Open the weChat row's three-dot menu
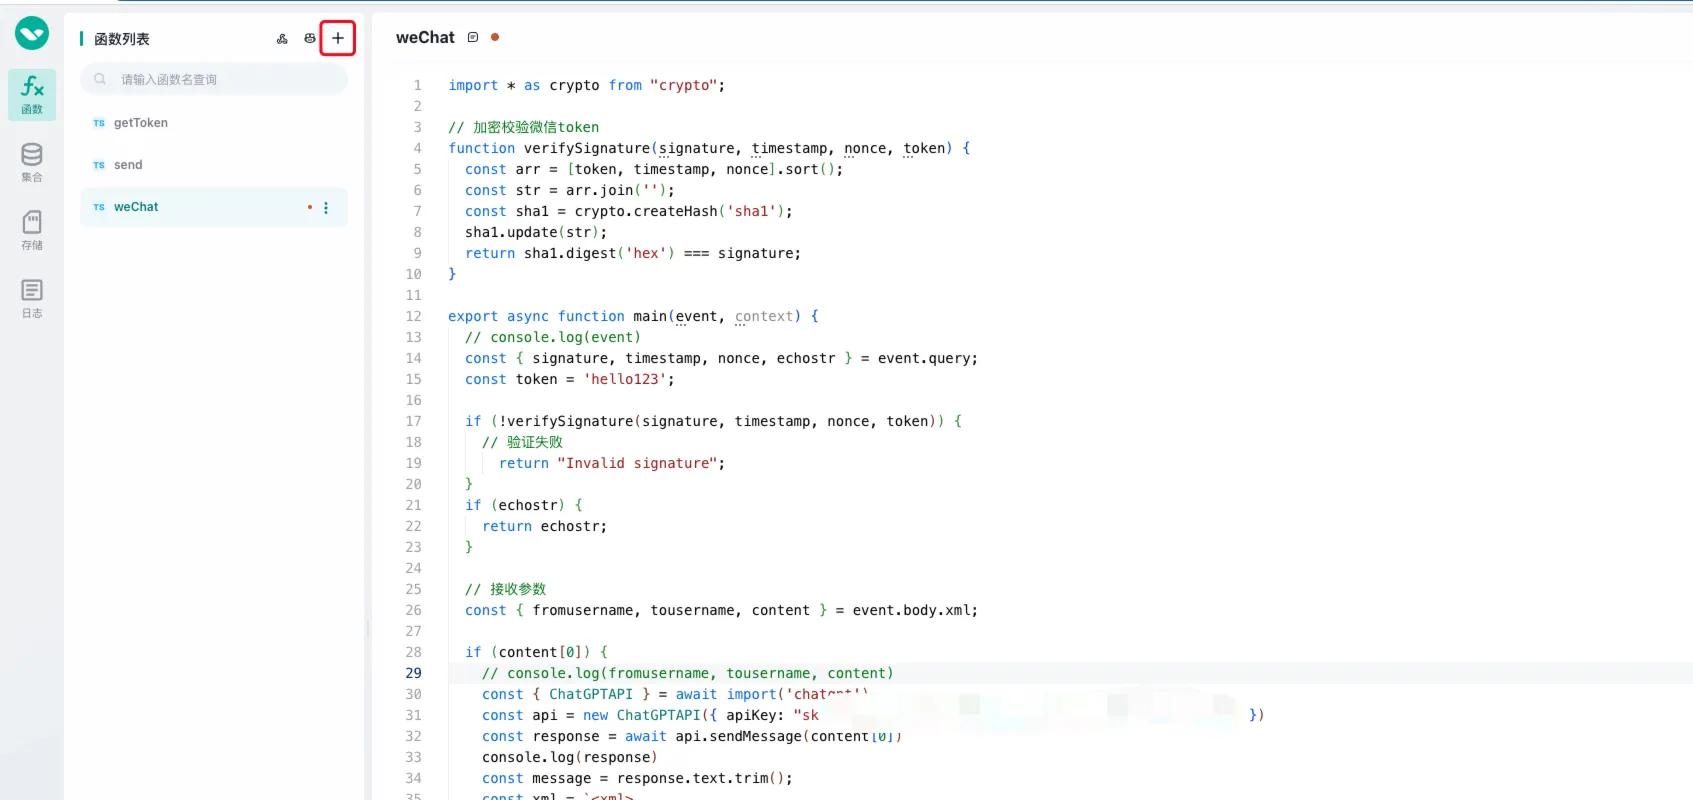The height and width of the screenshot is (800, 1693). pos(326,207)
